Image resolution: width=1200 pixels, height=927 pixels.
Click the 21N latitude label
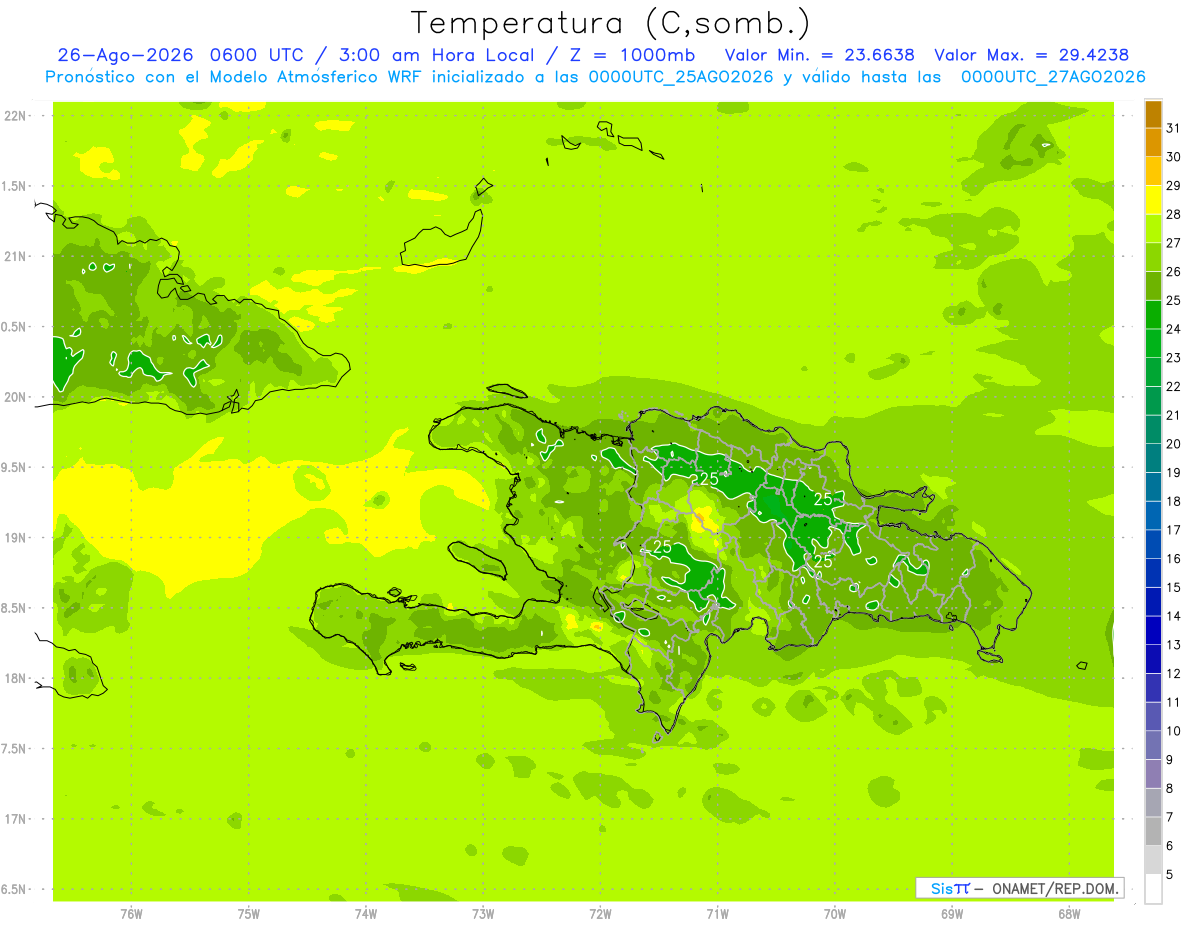(15, 257)
